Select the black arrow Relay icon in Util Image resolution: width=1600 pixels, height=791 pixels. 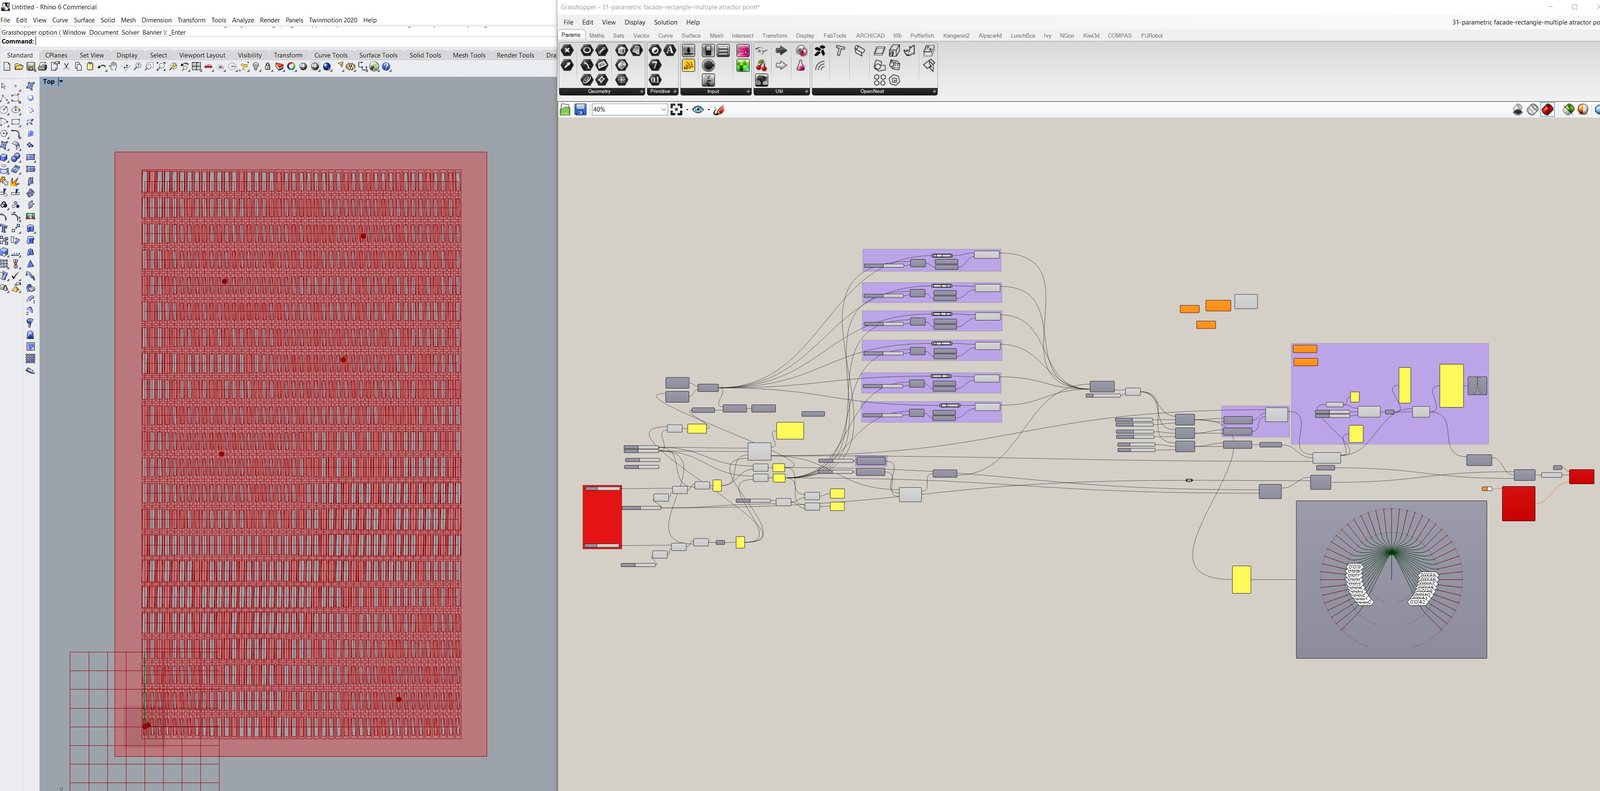[x=781, y=50]
